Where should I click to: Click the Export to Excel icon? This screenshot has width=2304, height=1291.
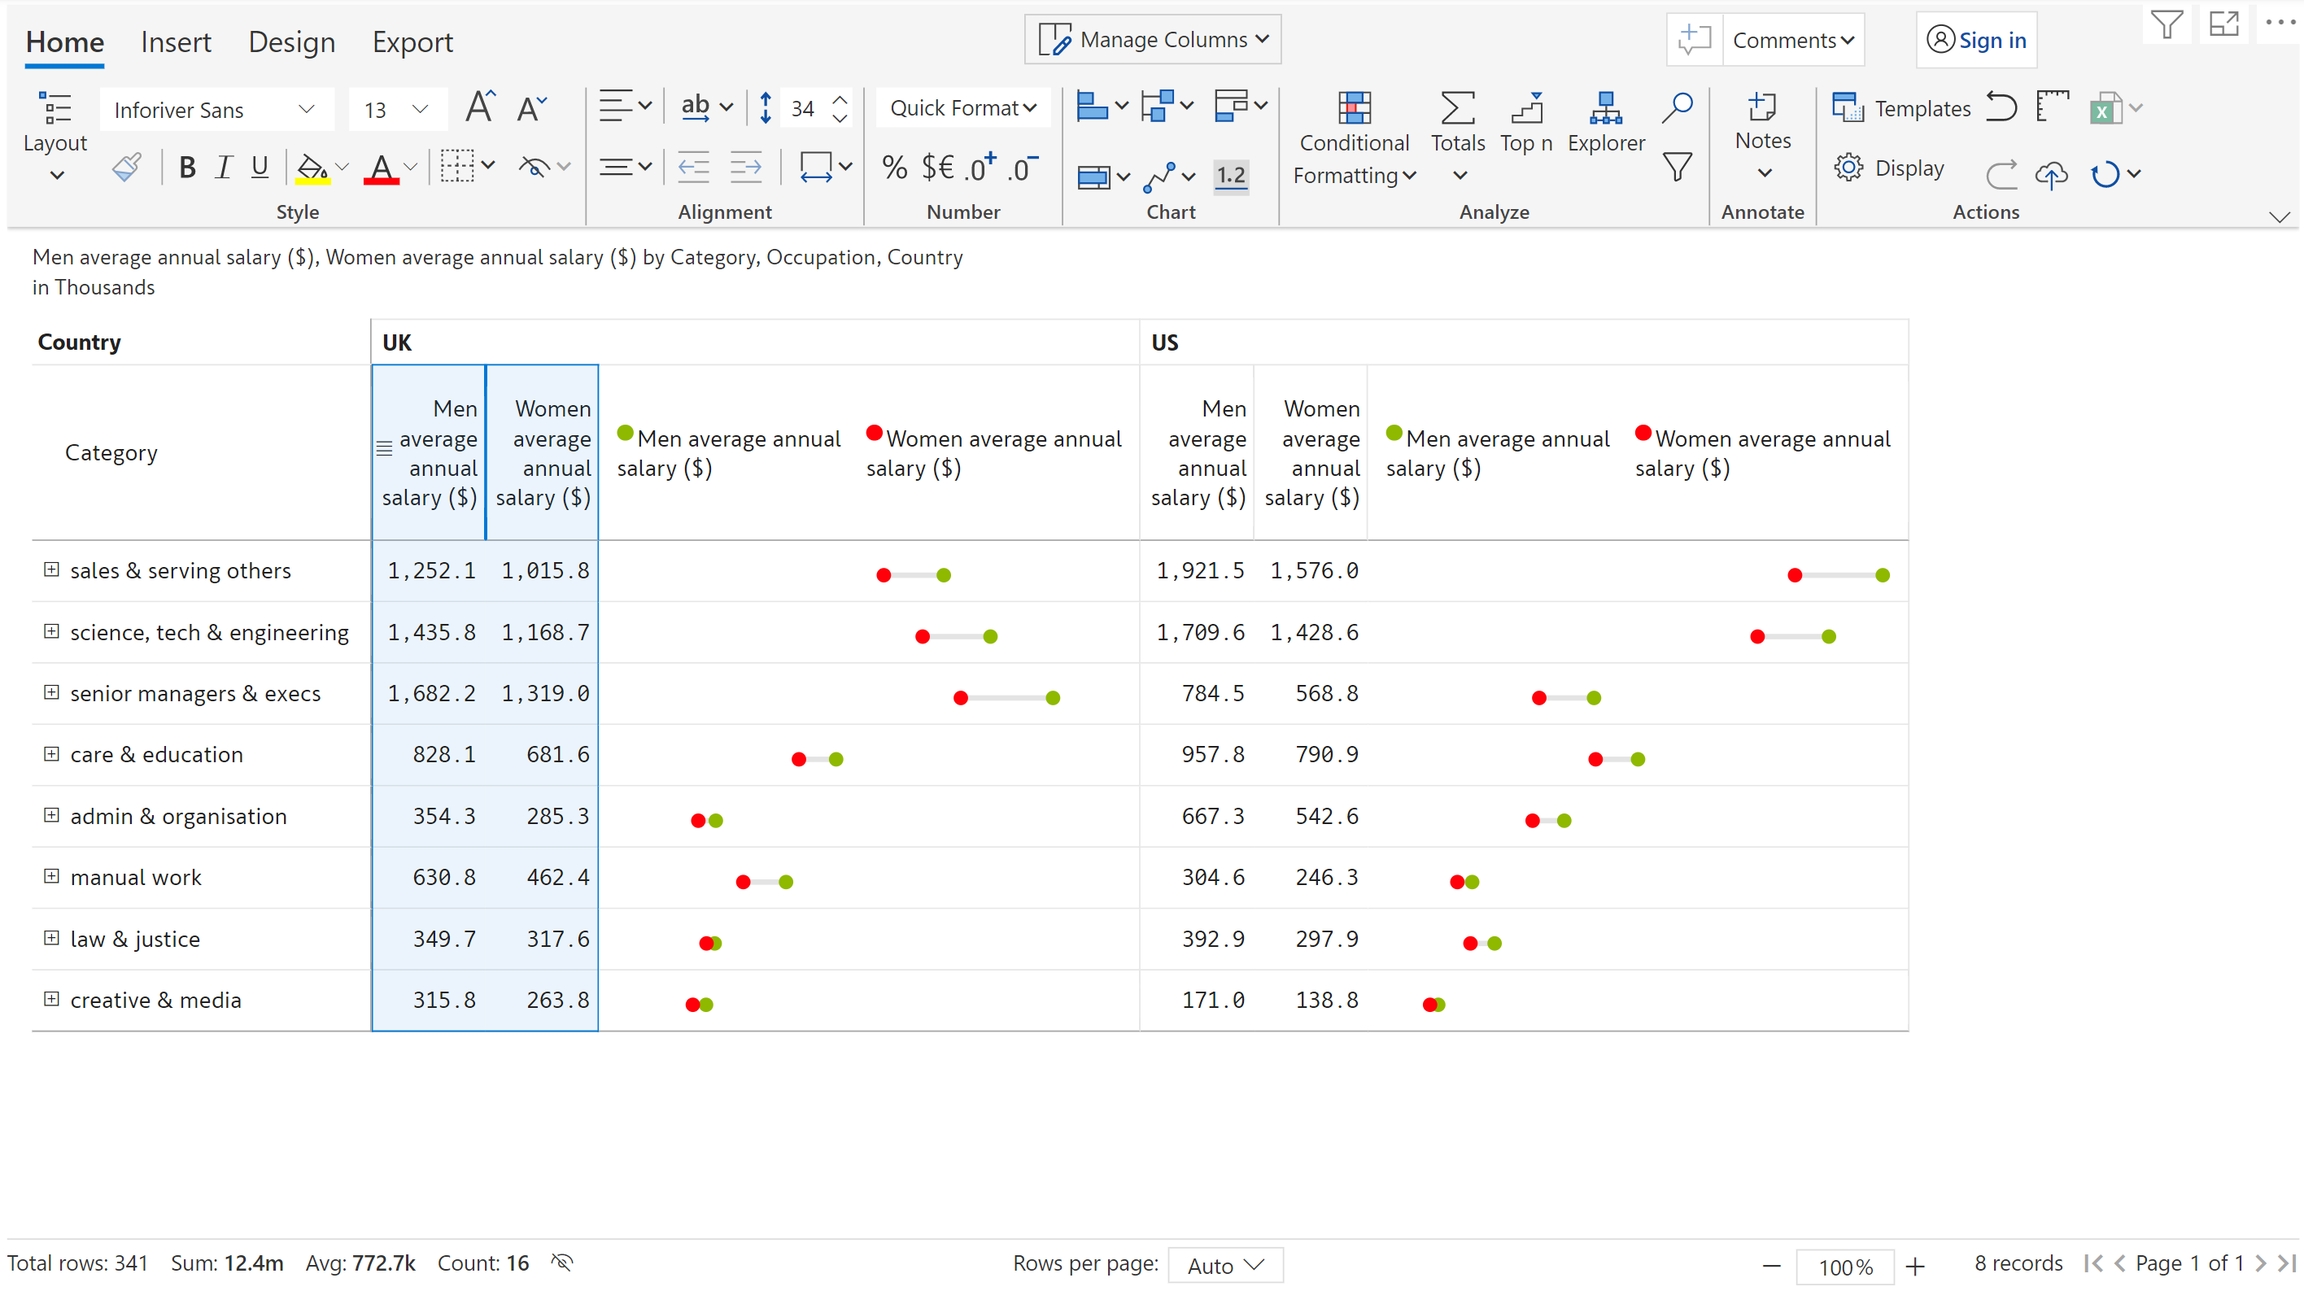(x=2105, y=108)
